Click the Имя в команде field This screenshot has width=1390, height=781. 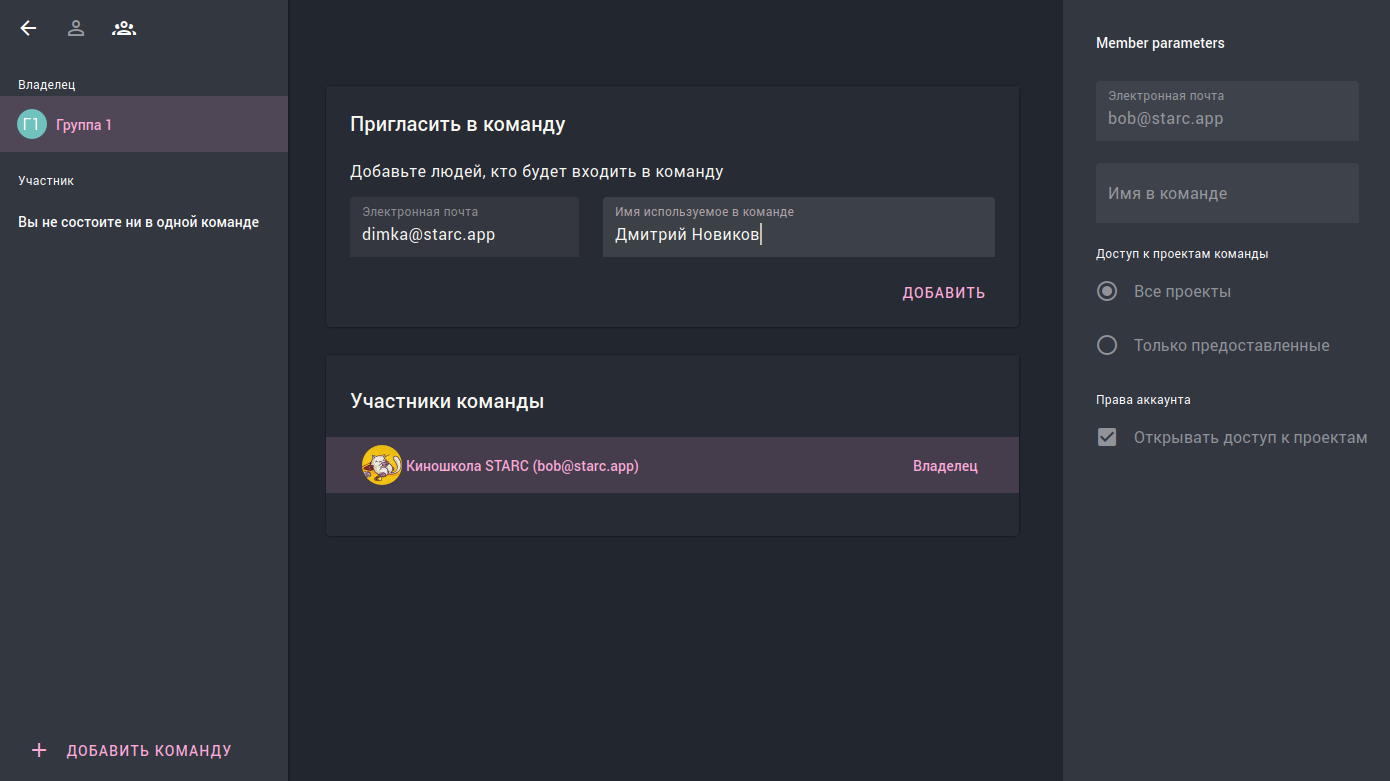point(1226,193)
